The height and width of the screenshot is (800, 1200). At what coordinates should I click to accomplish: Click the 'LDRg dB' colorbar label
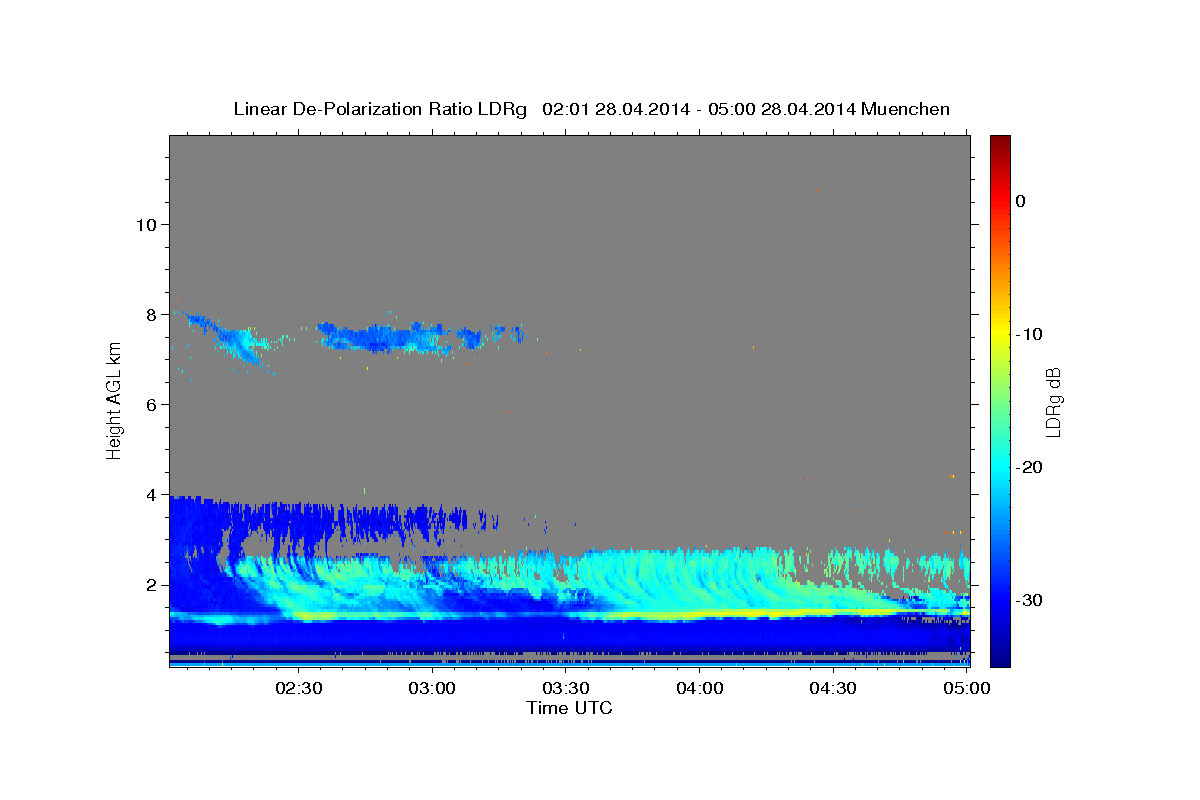pos(1053,401)
